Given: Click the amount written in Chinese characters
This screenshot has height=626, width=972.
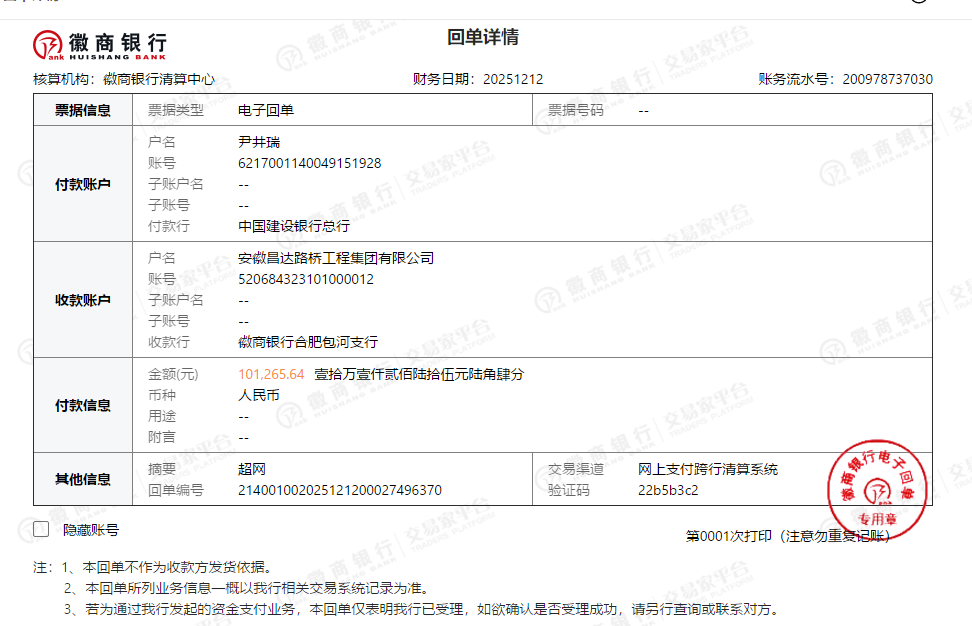Looking at the screenshot, I should [x=419, y=374].
